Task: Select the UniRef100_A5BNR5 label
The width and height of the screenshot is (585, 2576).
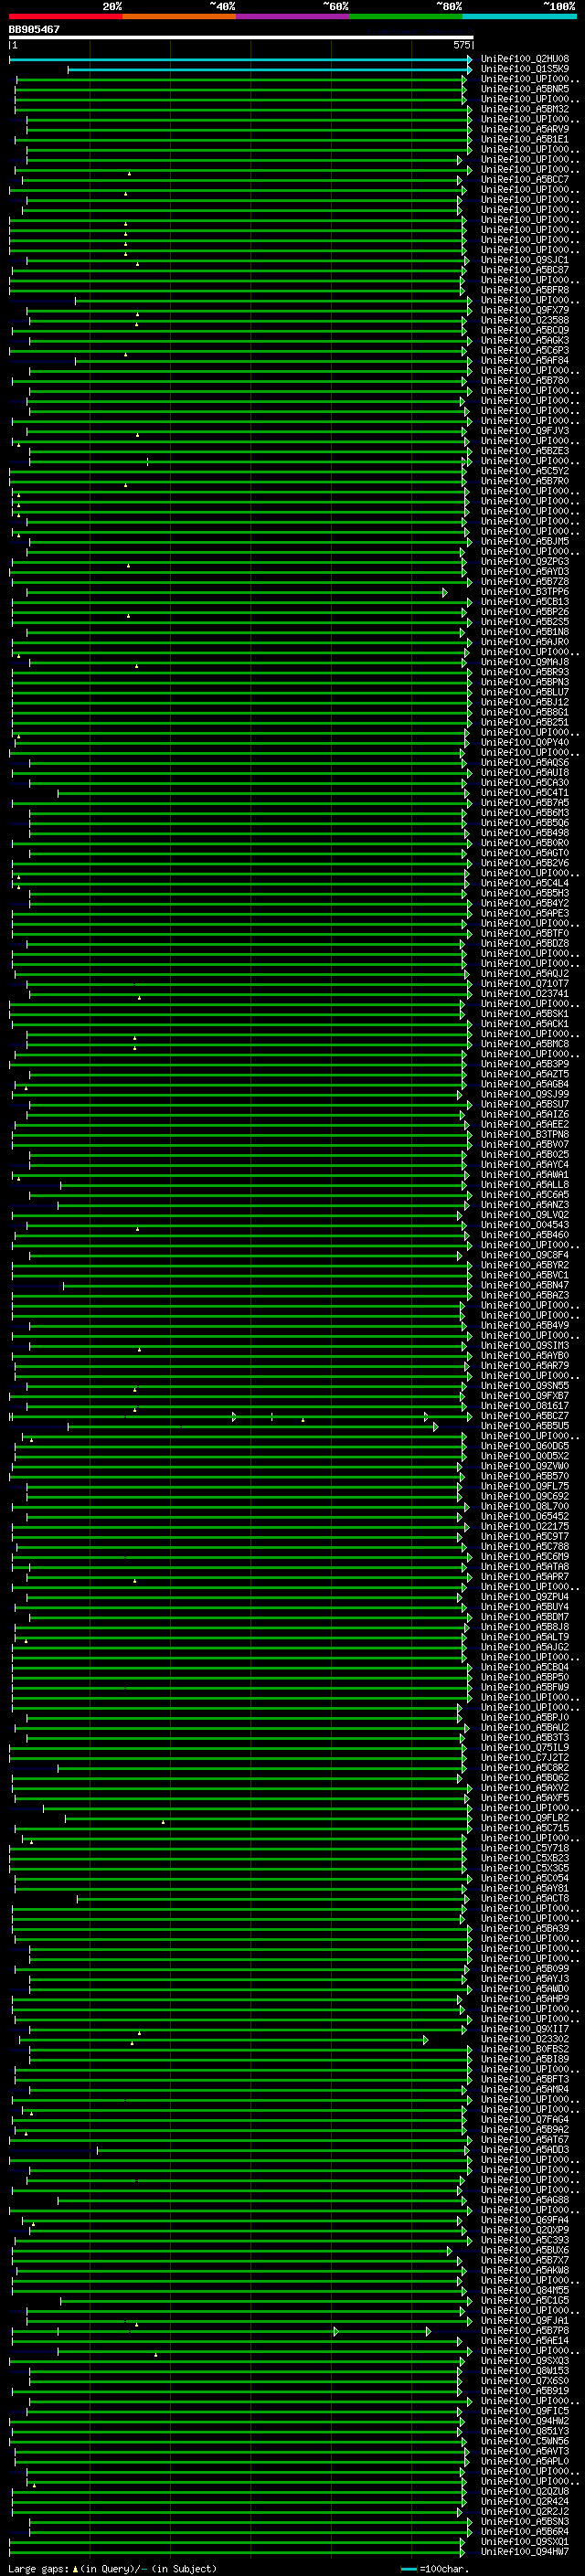Action: [x=525, y=89]
